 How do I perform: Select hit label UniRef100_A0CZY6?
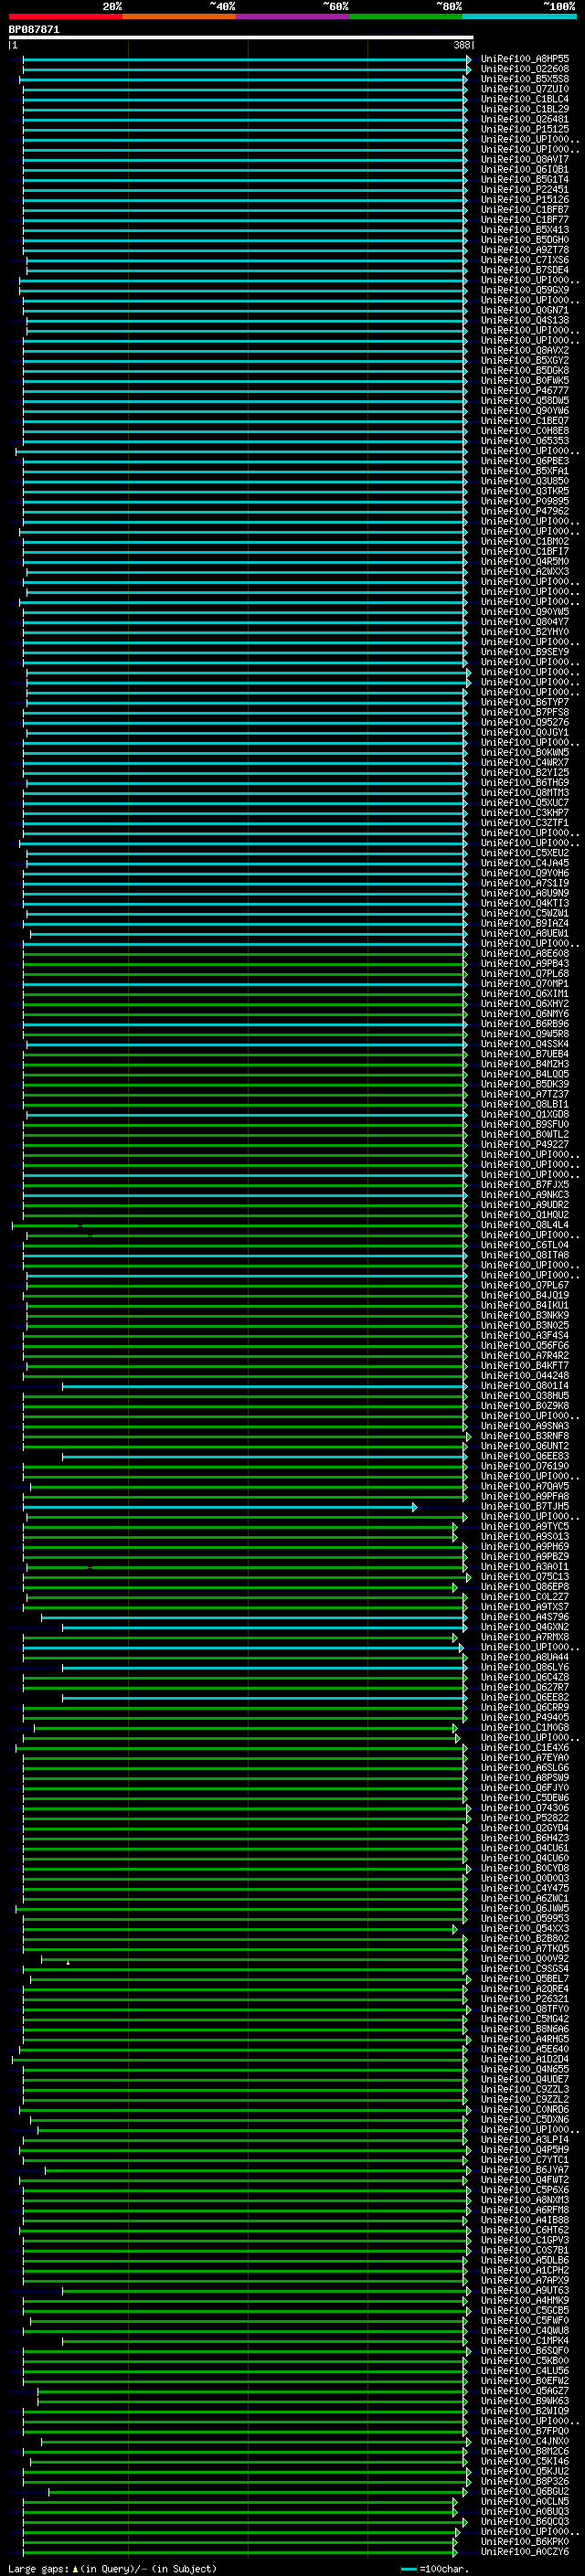pos(525,2552)
